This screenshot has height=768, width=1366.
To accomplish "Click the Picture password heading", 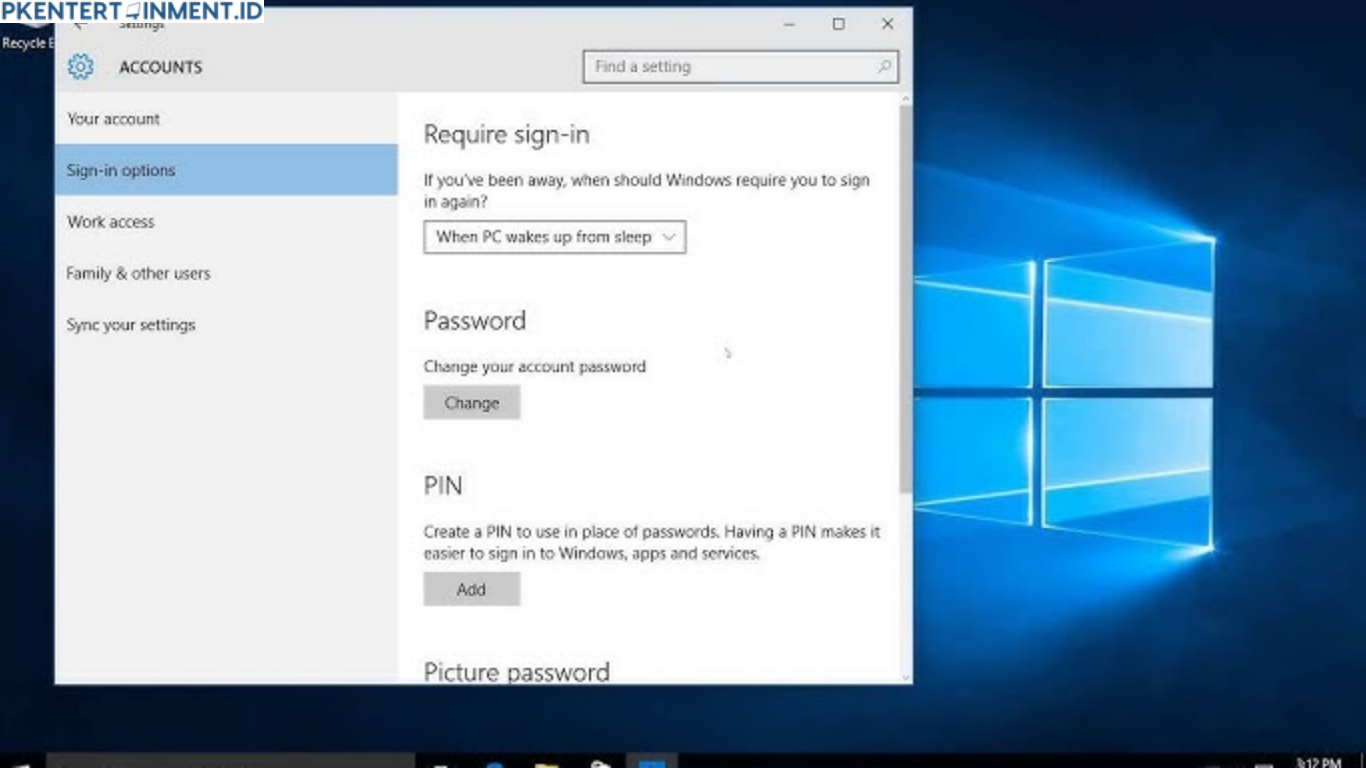I will (x=517, y=672).
